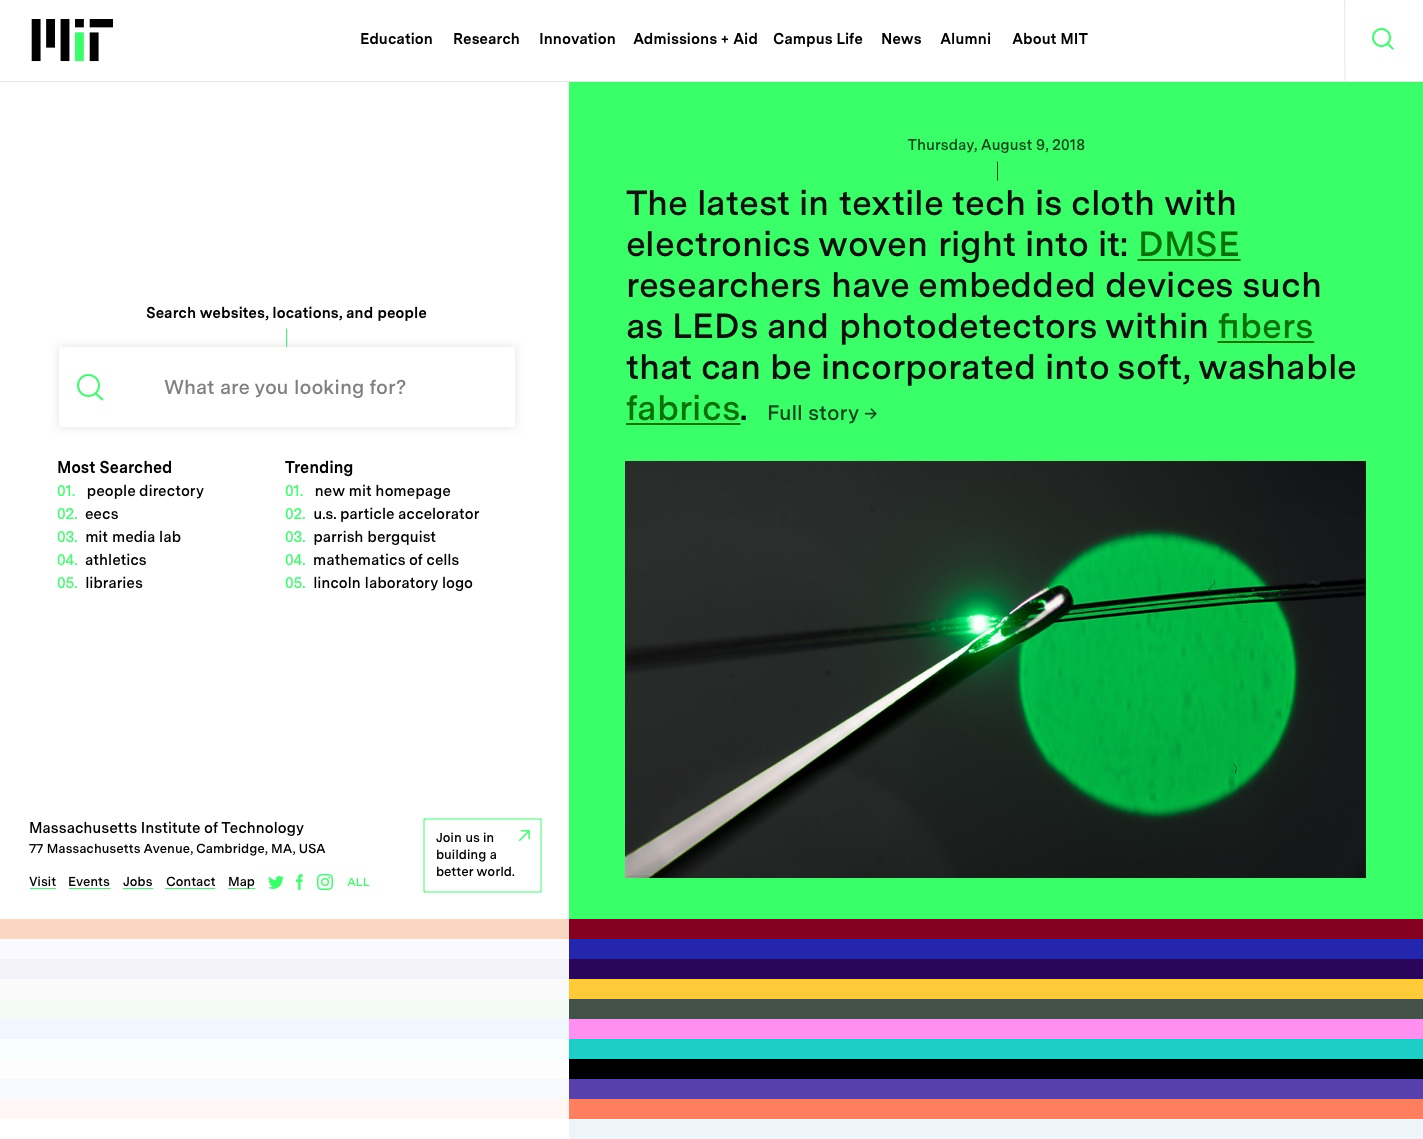1423x1139 pixels.
Task: Click the DMSE link in the headline
Action: coord(1188,245)
